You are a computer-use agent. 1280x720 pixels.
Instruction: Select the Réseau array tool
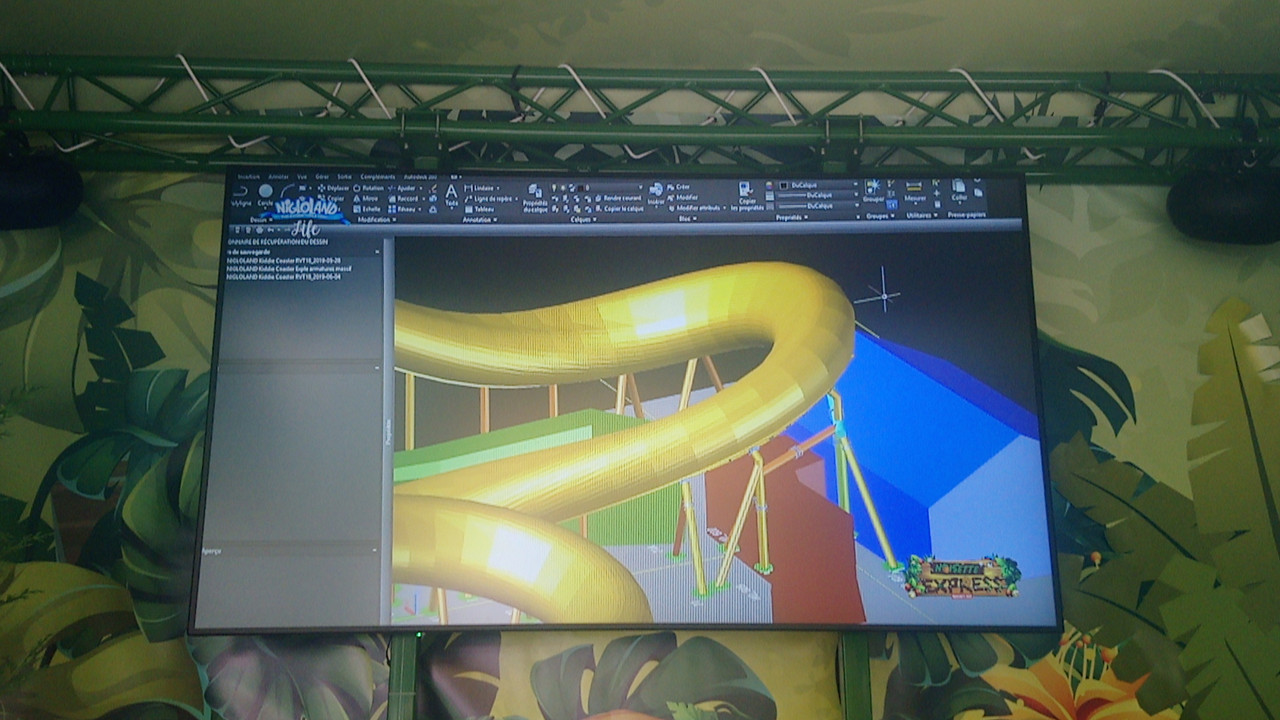coord(404,209)
